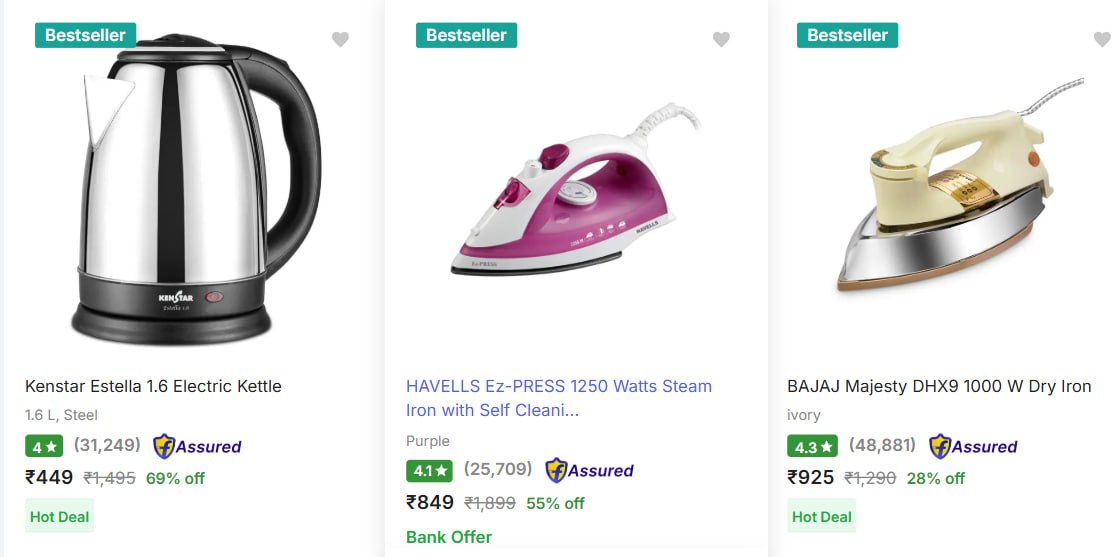Open Kenstar Estella 1.6 Electric Kettle title
This screenshot has width=1114, height=557.
pos(153,386)
